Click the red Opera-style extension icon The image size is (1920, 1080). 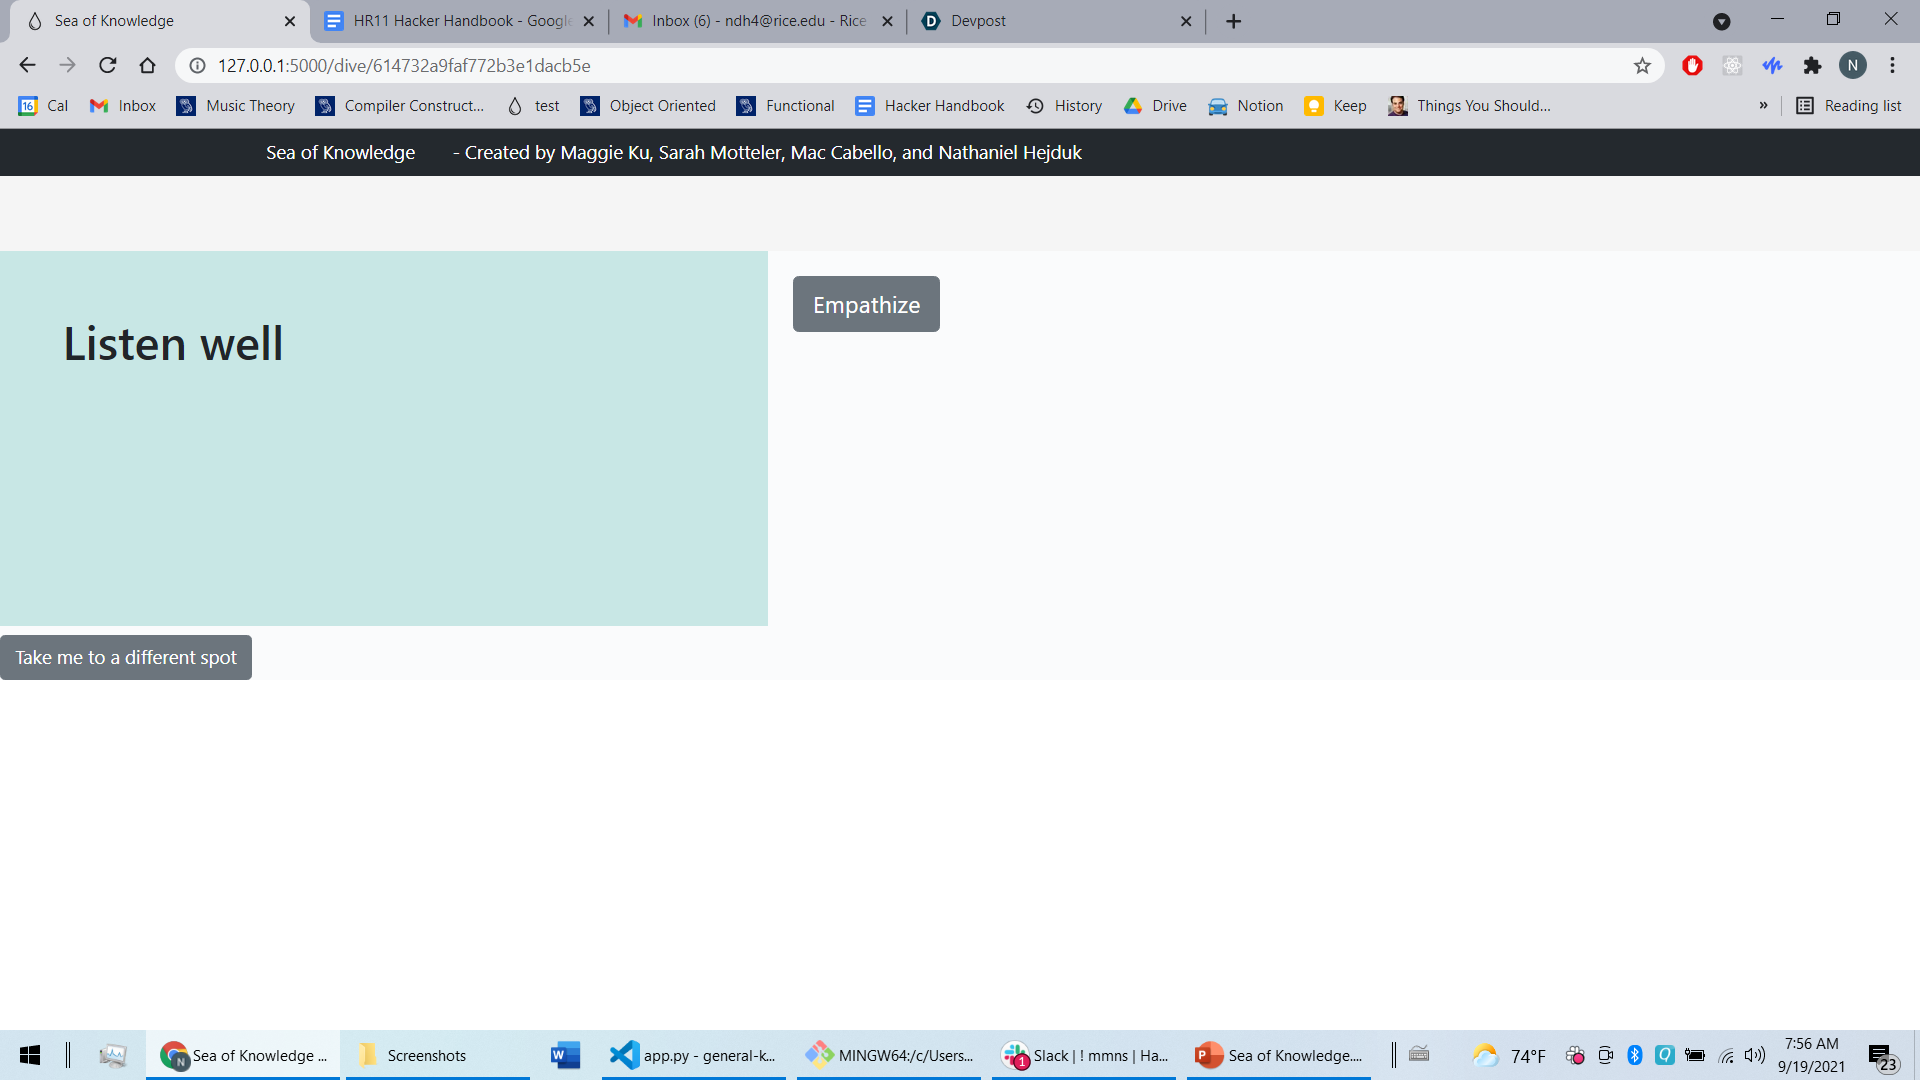click(1692, 66)
